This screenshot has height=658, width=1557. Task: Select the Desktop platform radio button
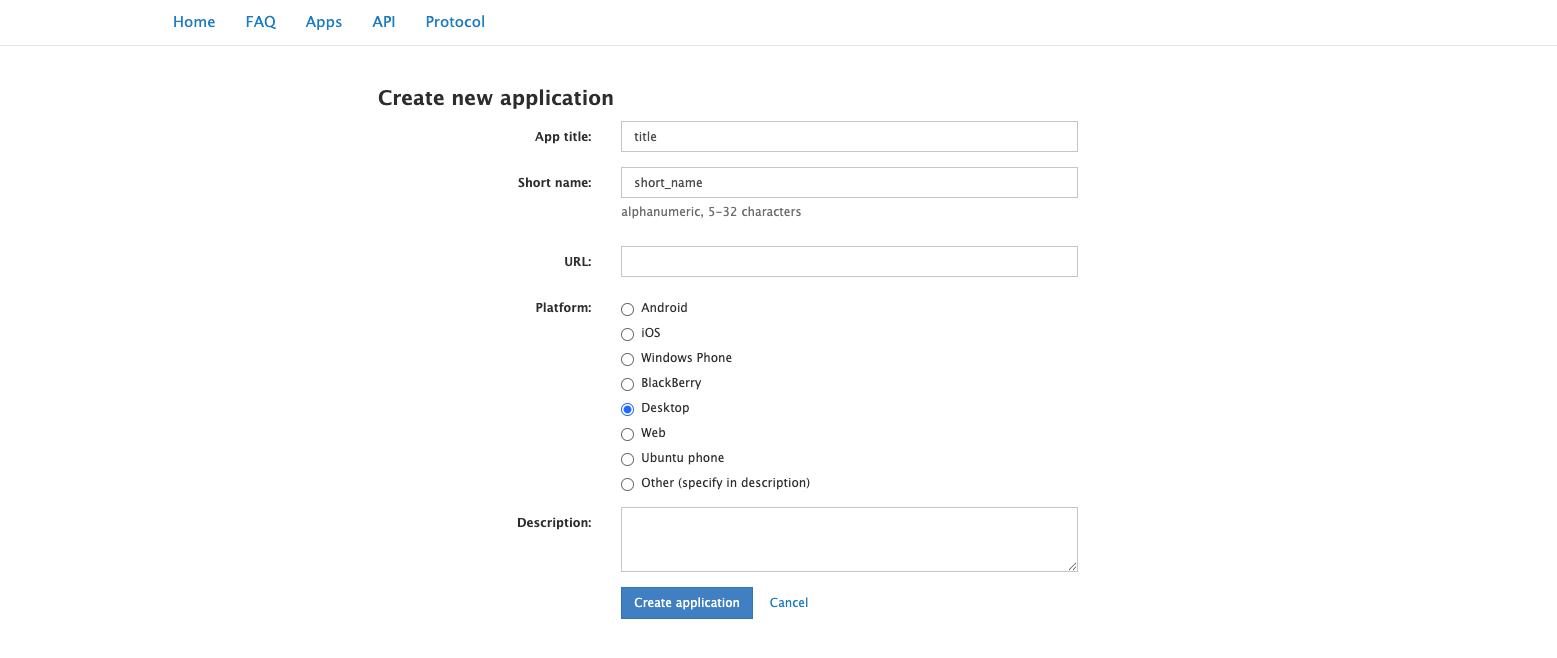tap(628, 409)
